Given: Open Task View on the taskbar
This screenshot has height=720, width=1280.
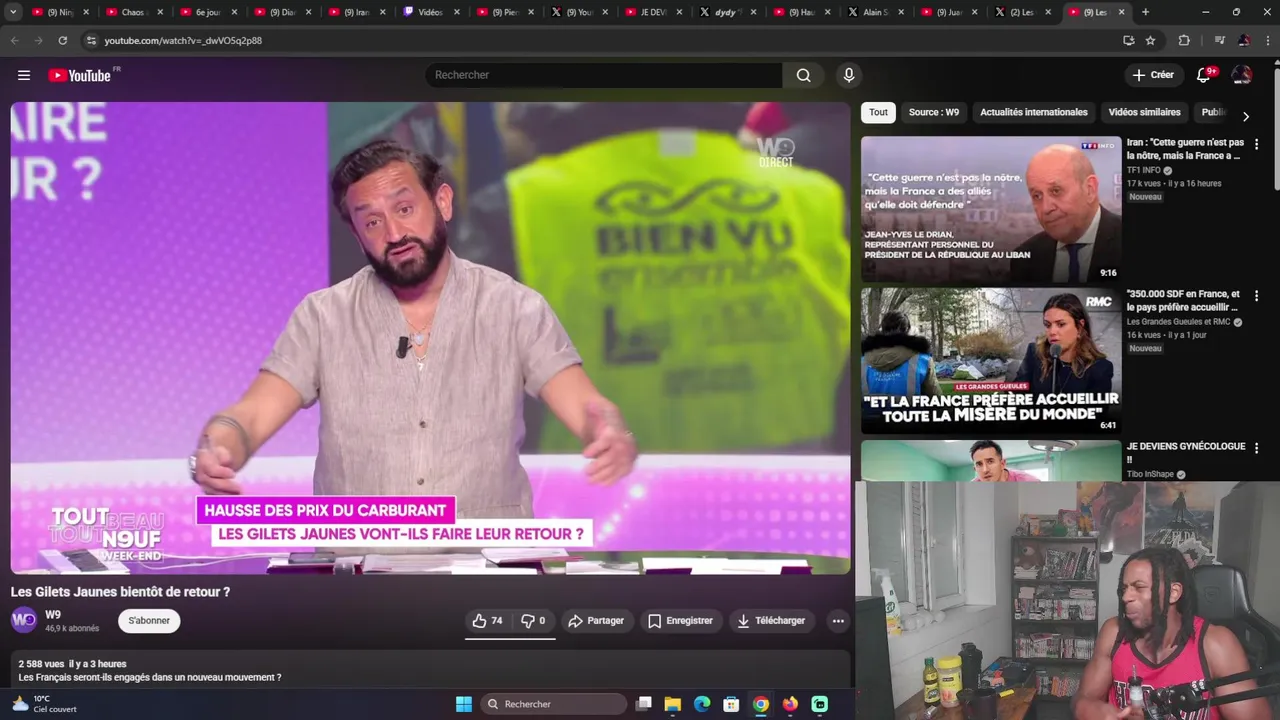Looking at the screenshot, I should pyautogui.click(x=644, y=704).
